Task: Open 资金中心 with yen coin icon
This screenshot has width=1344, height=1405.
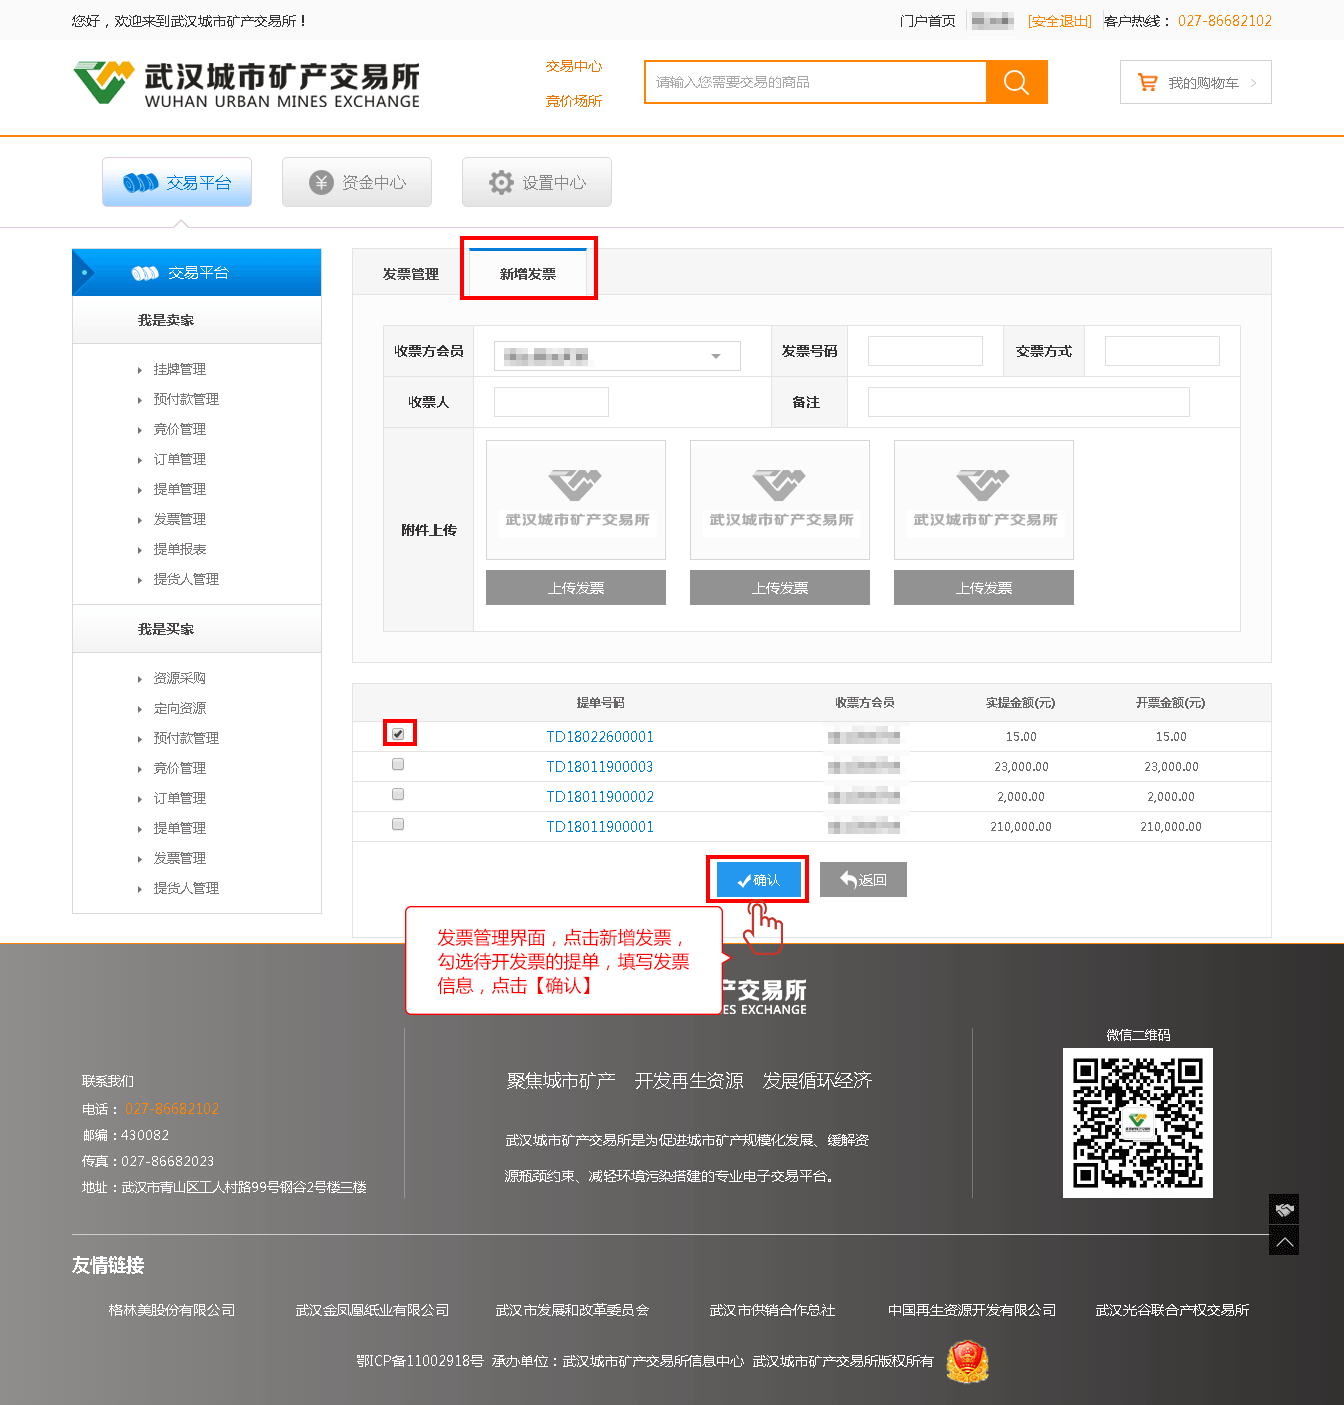Action: 357,182
